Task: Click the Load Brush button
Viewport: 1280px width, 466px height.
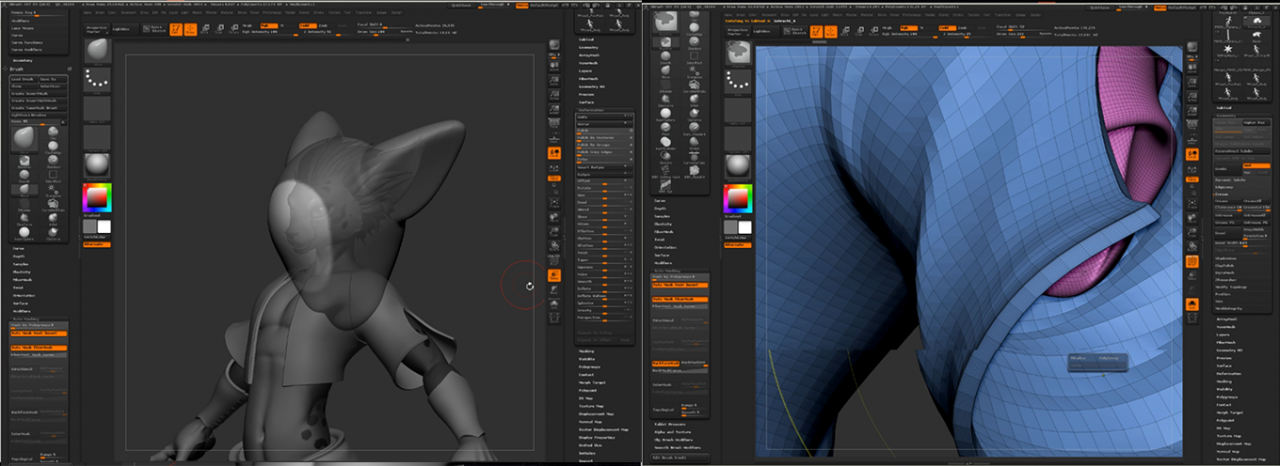Action: click(22, 78)
